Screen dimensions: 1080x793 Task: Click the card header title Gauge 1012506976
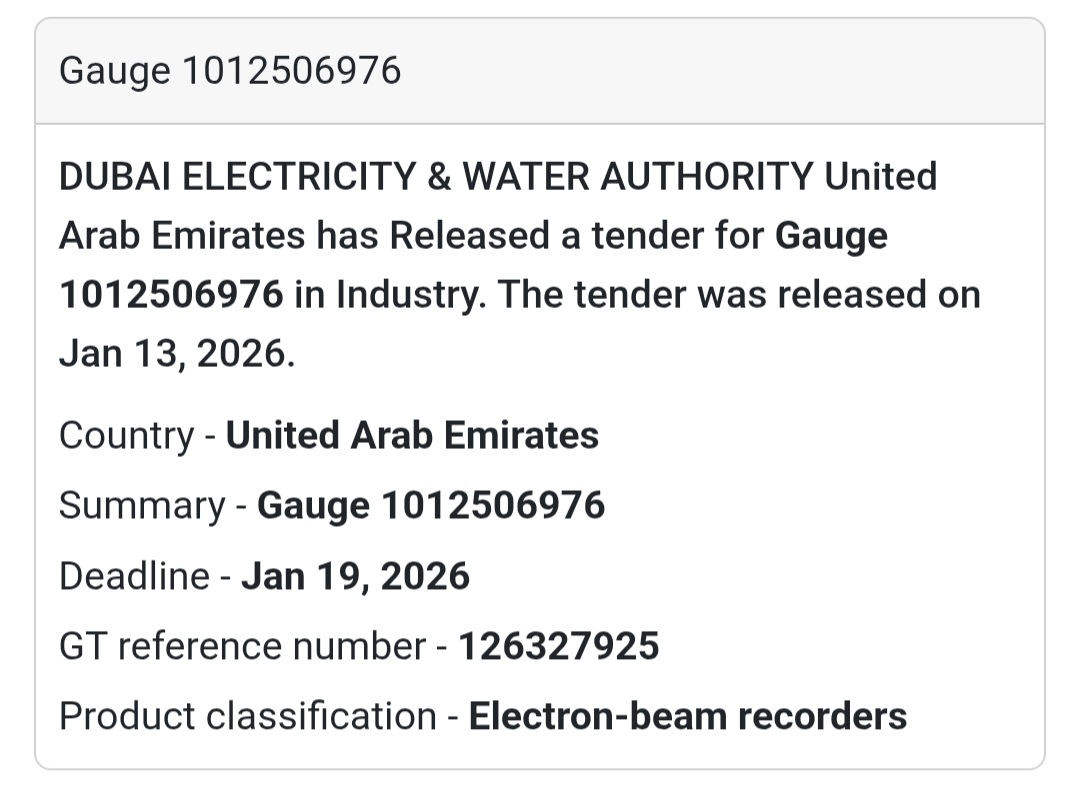tap(230, 71)
